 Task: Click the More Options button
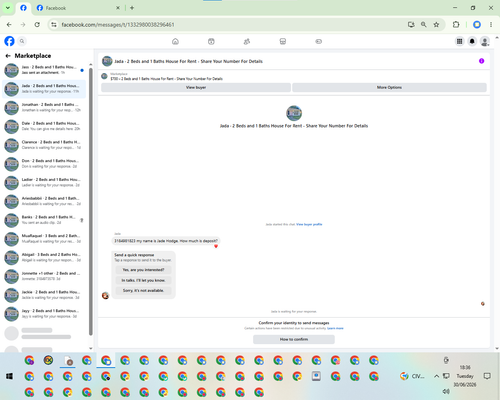pyautogui.click(x=389, y=87)
